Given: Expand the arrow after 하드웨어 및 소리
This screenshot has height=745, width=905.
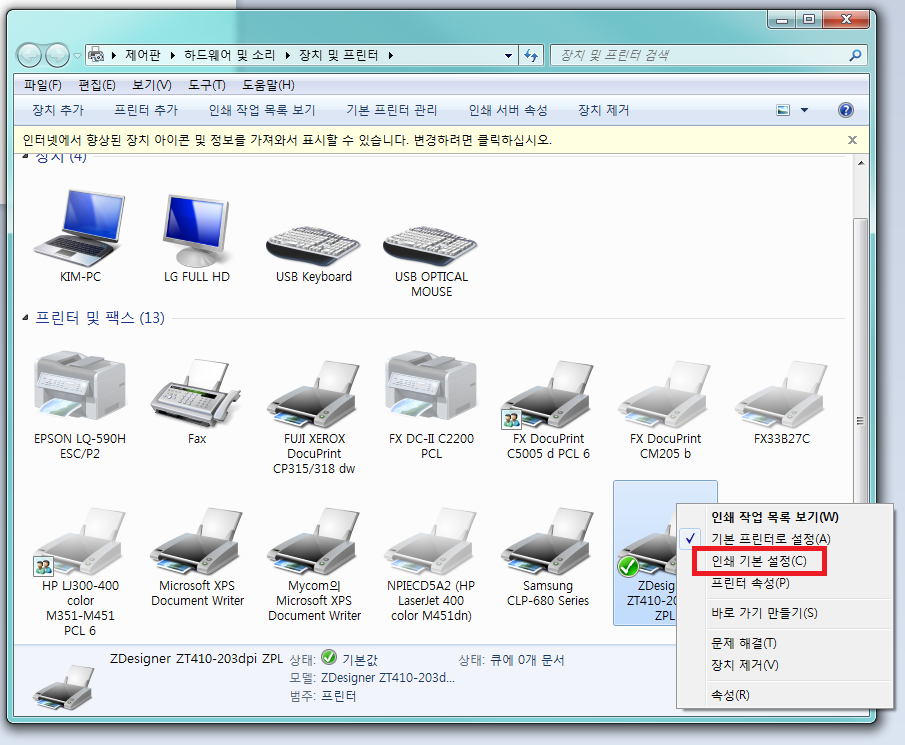Looking at the screenshot, I should [287, 55].
